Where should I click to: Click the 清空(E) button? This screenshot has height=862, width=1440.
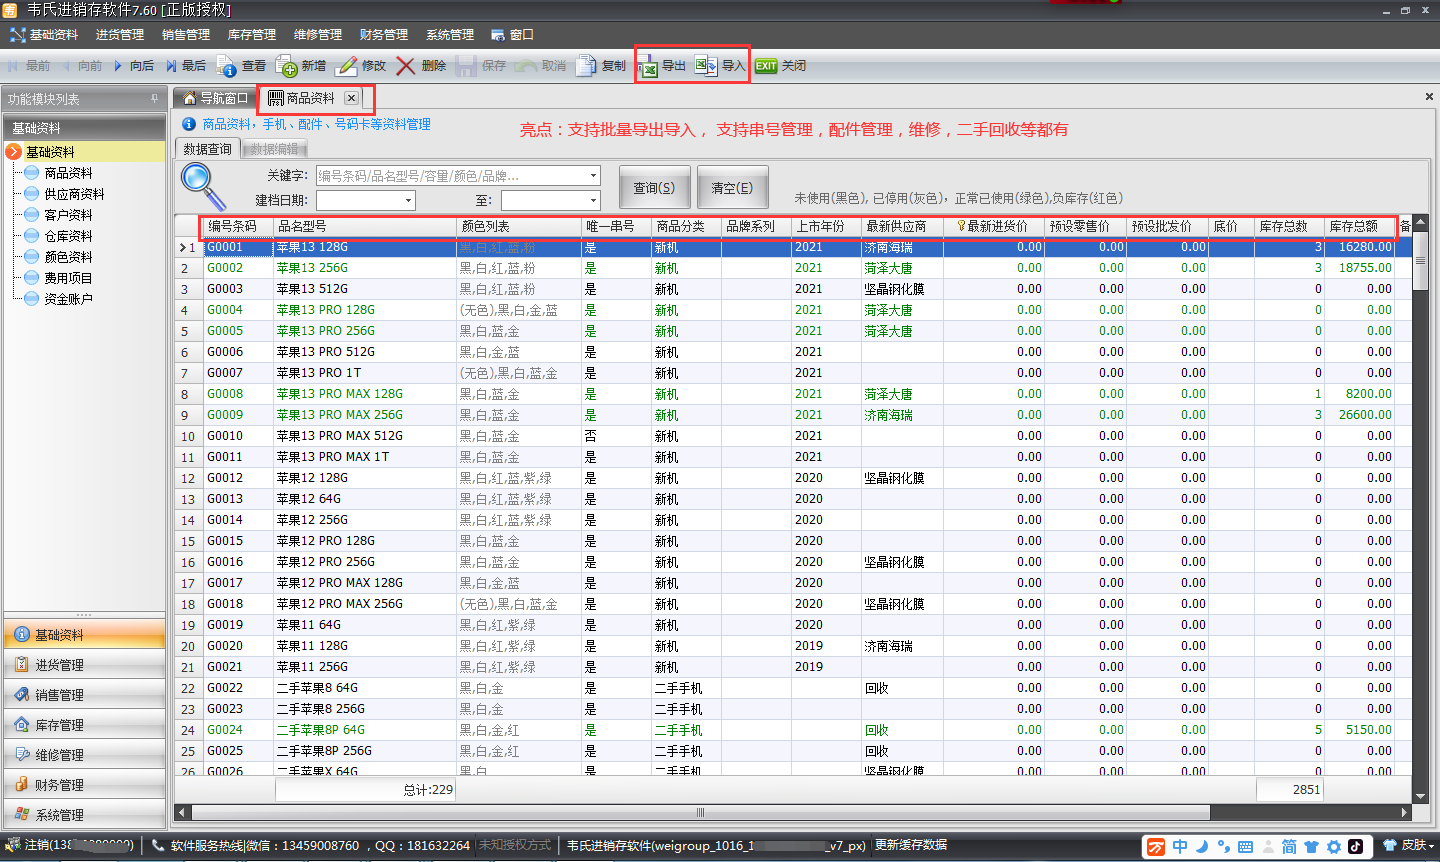(x=732, y=188)
